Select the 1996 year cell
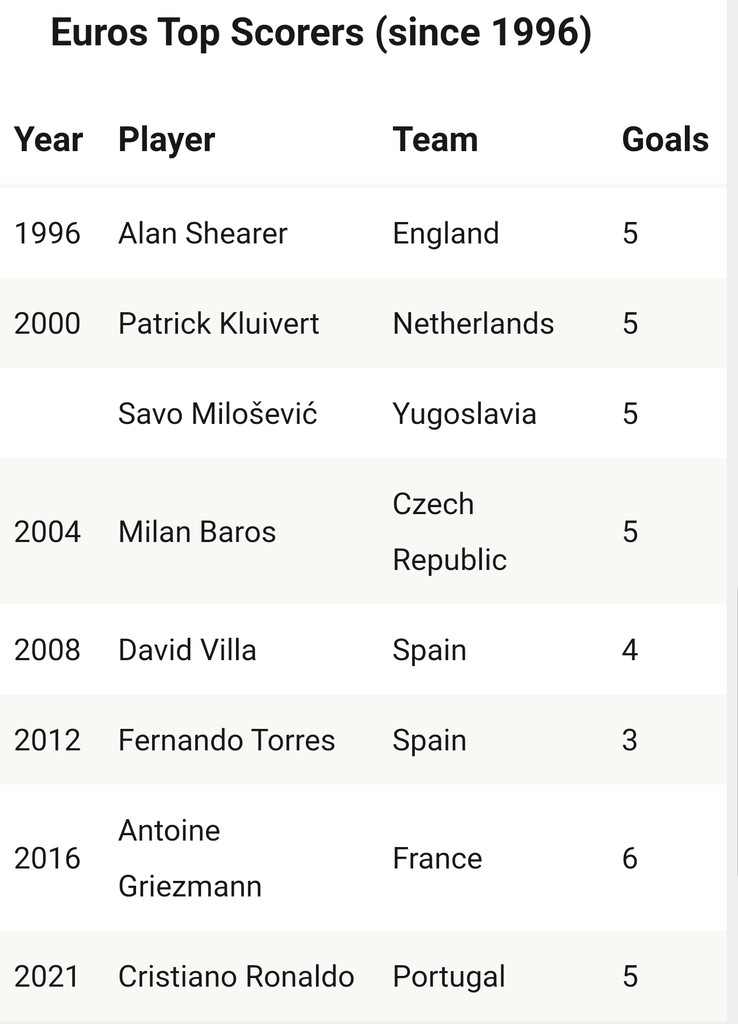This screenshot has width=738, height=1024. pos(47,233)
